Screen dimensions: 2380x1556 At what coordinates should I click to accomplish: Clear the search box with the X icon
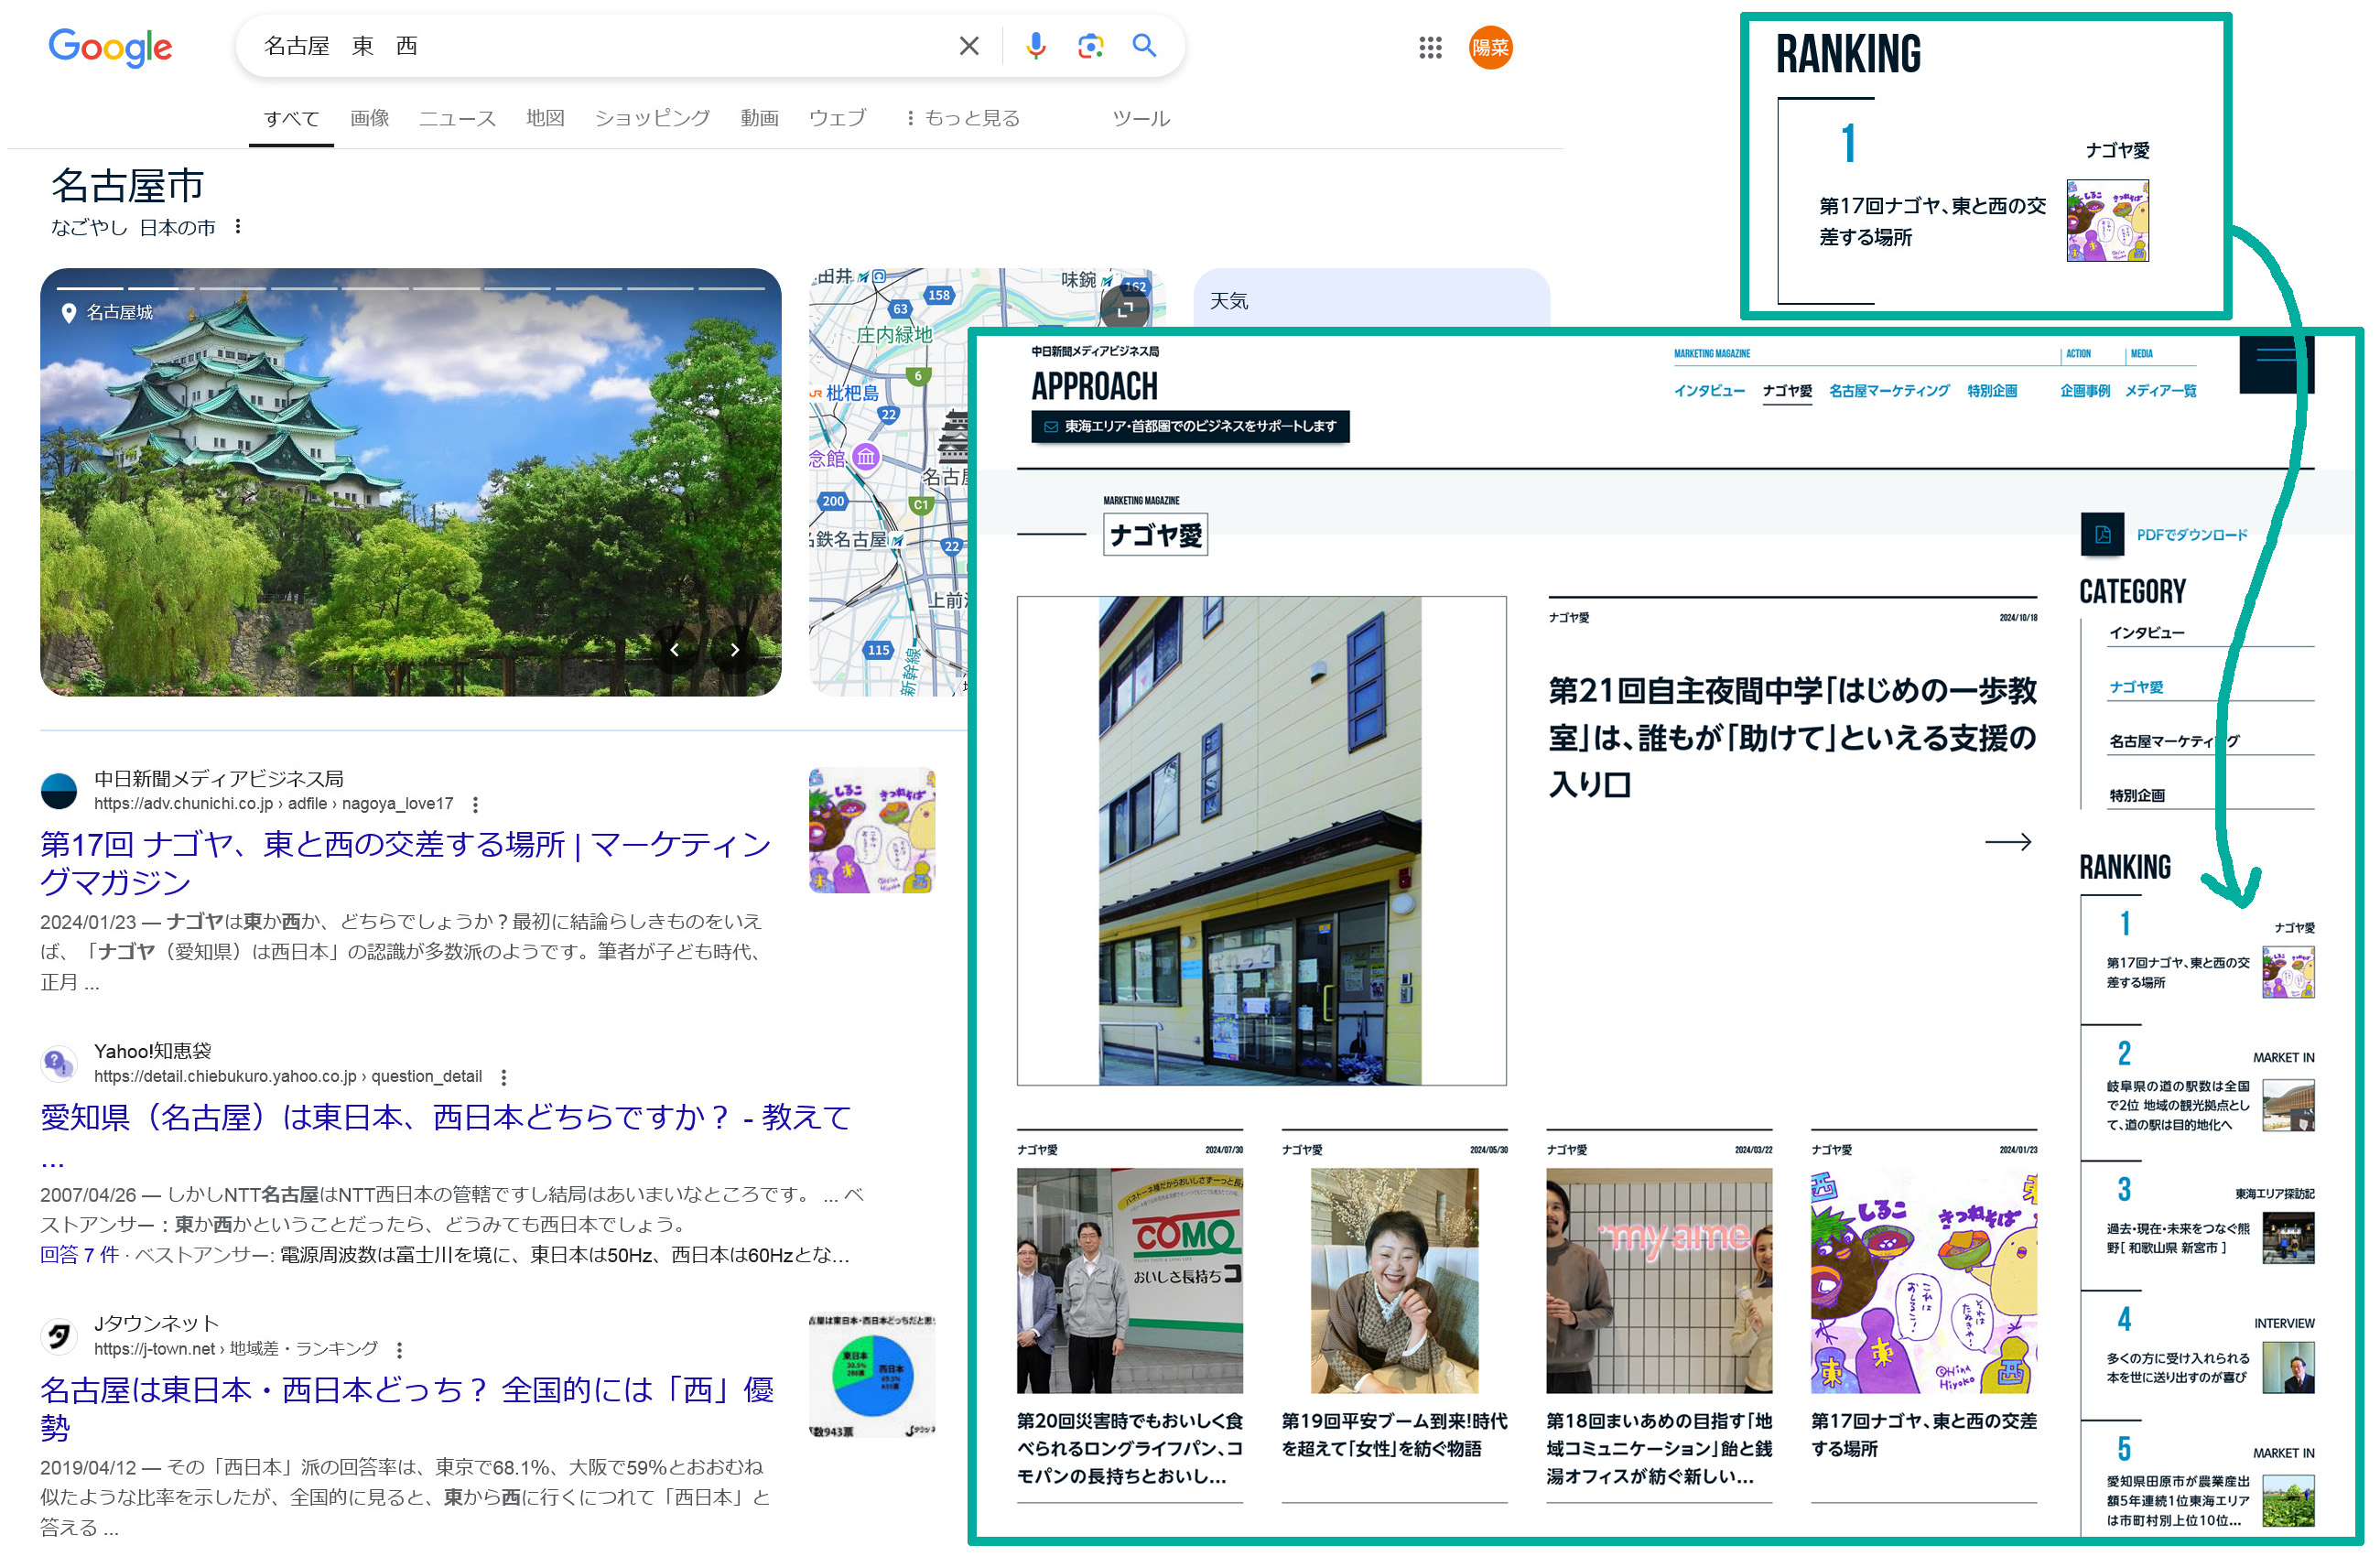pos(968,46)
